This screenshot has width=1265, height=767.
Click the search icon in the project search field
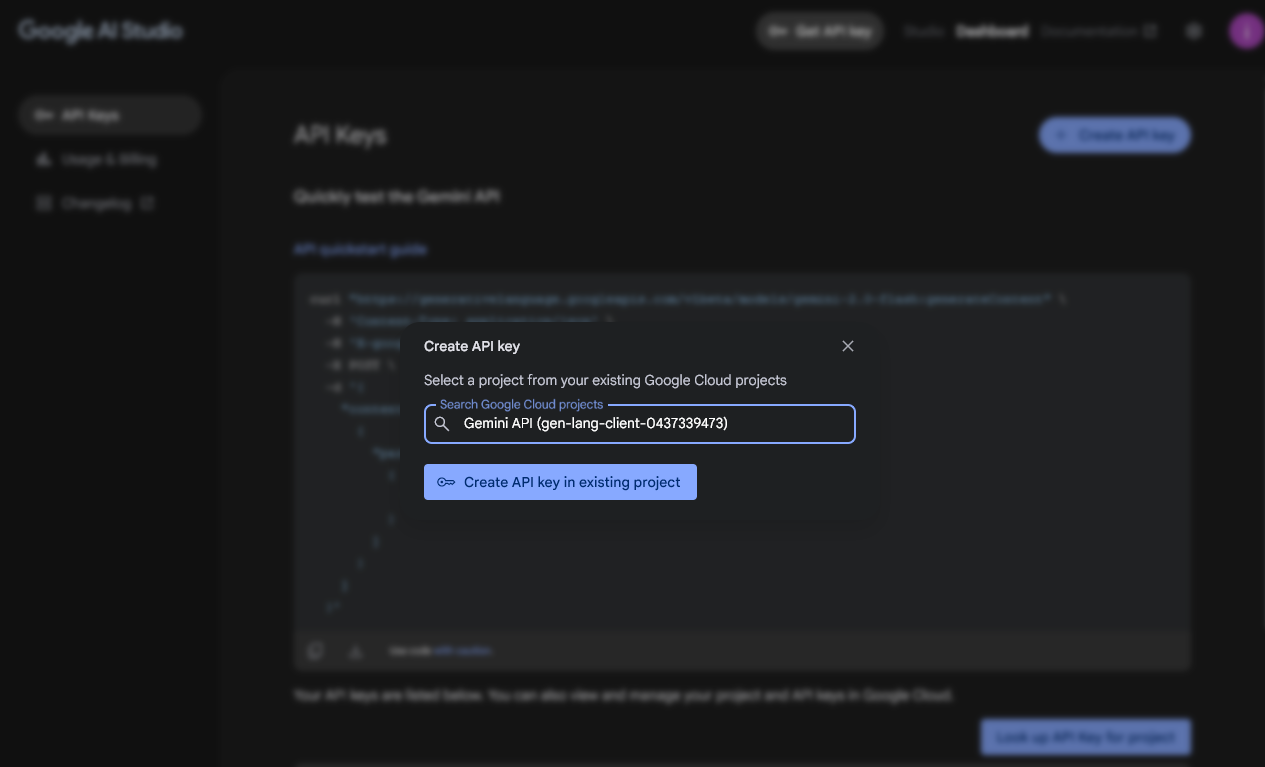pos(441,424)
